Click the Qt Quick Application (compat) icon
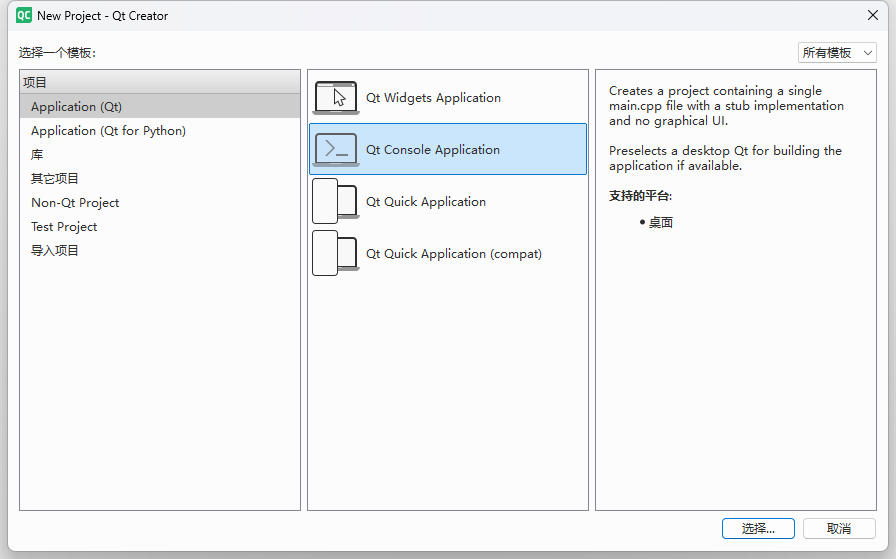896x559 pixels. 336,253
